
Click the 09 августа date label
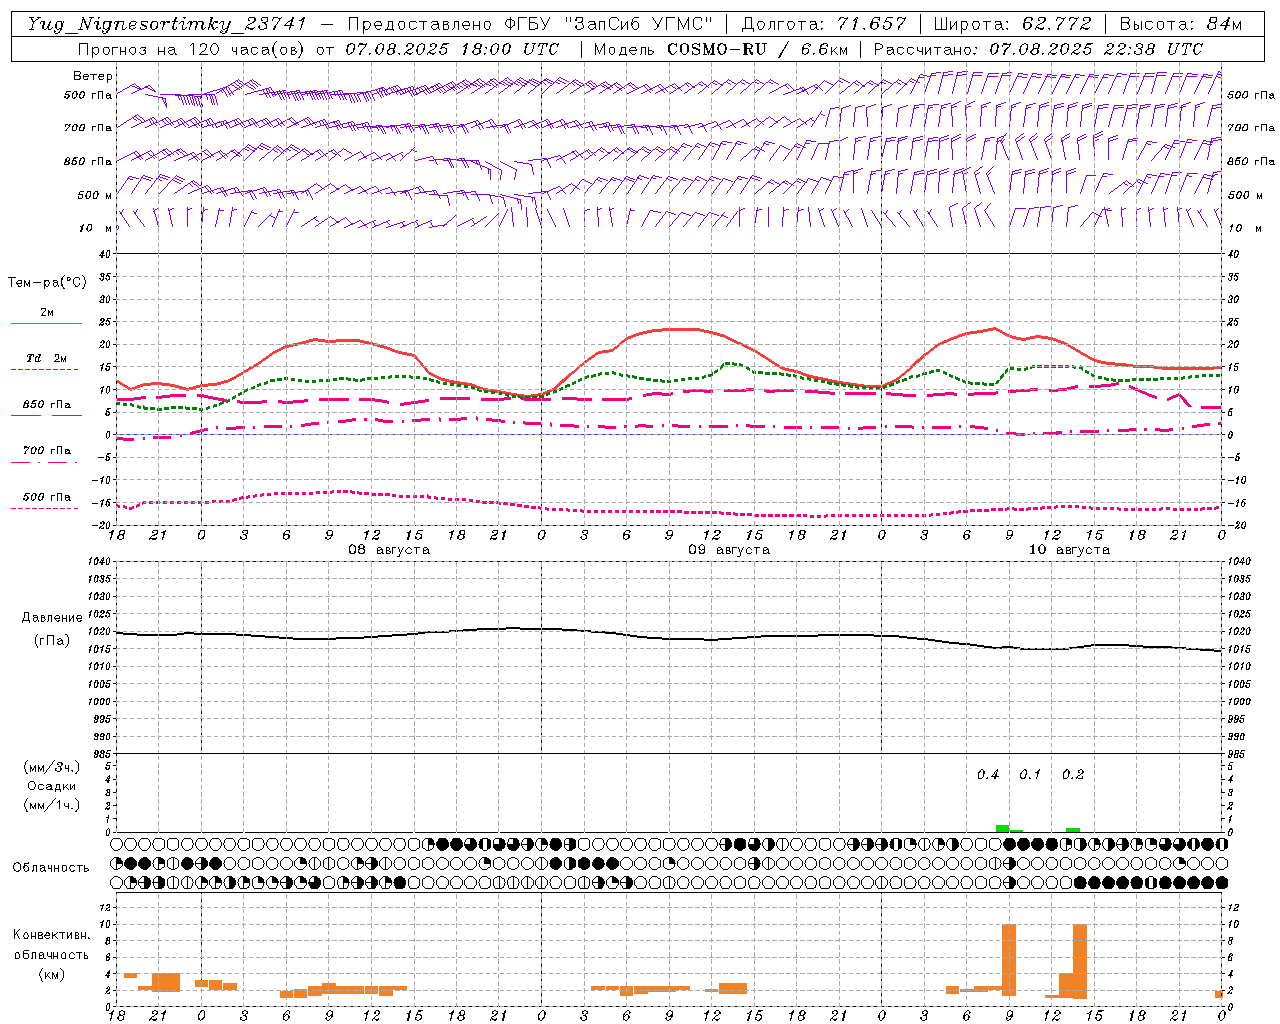(729, 550)
